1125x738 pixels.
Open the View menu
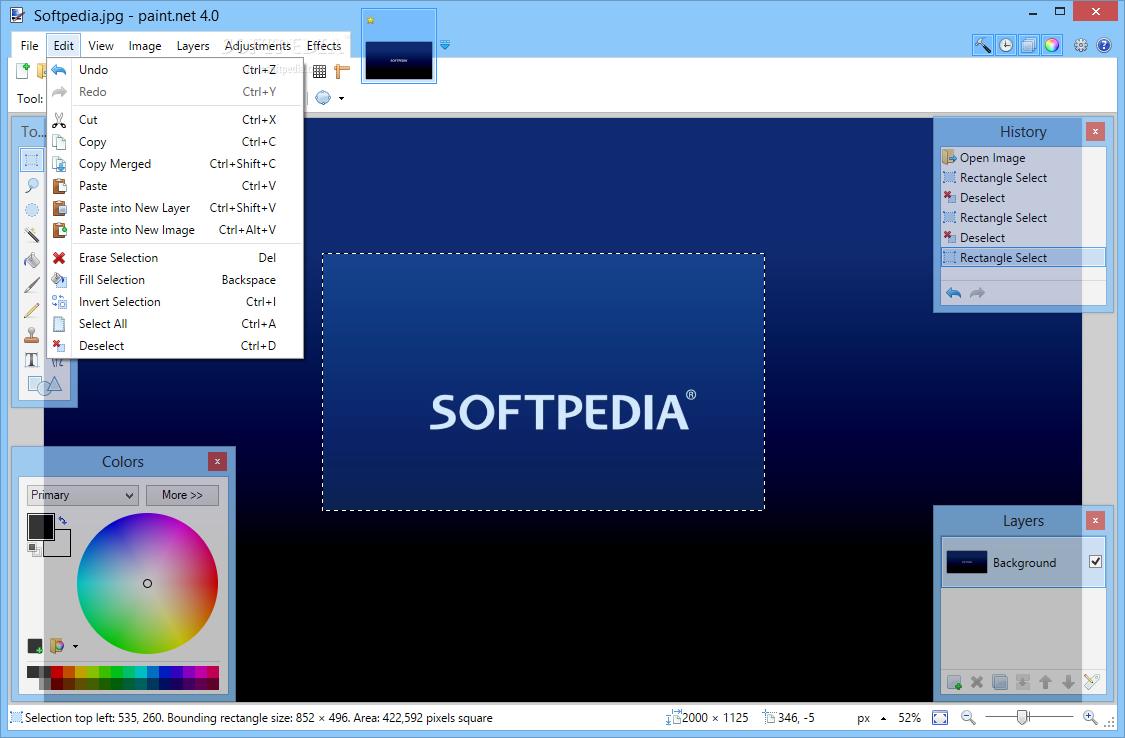[100, 45]
